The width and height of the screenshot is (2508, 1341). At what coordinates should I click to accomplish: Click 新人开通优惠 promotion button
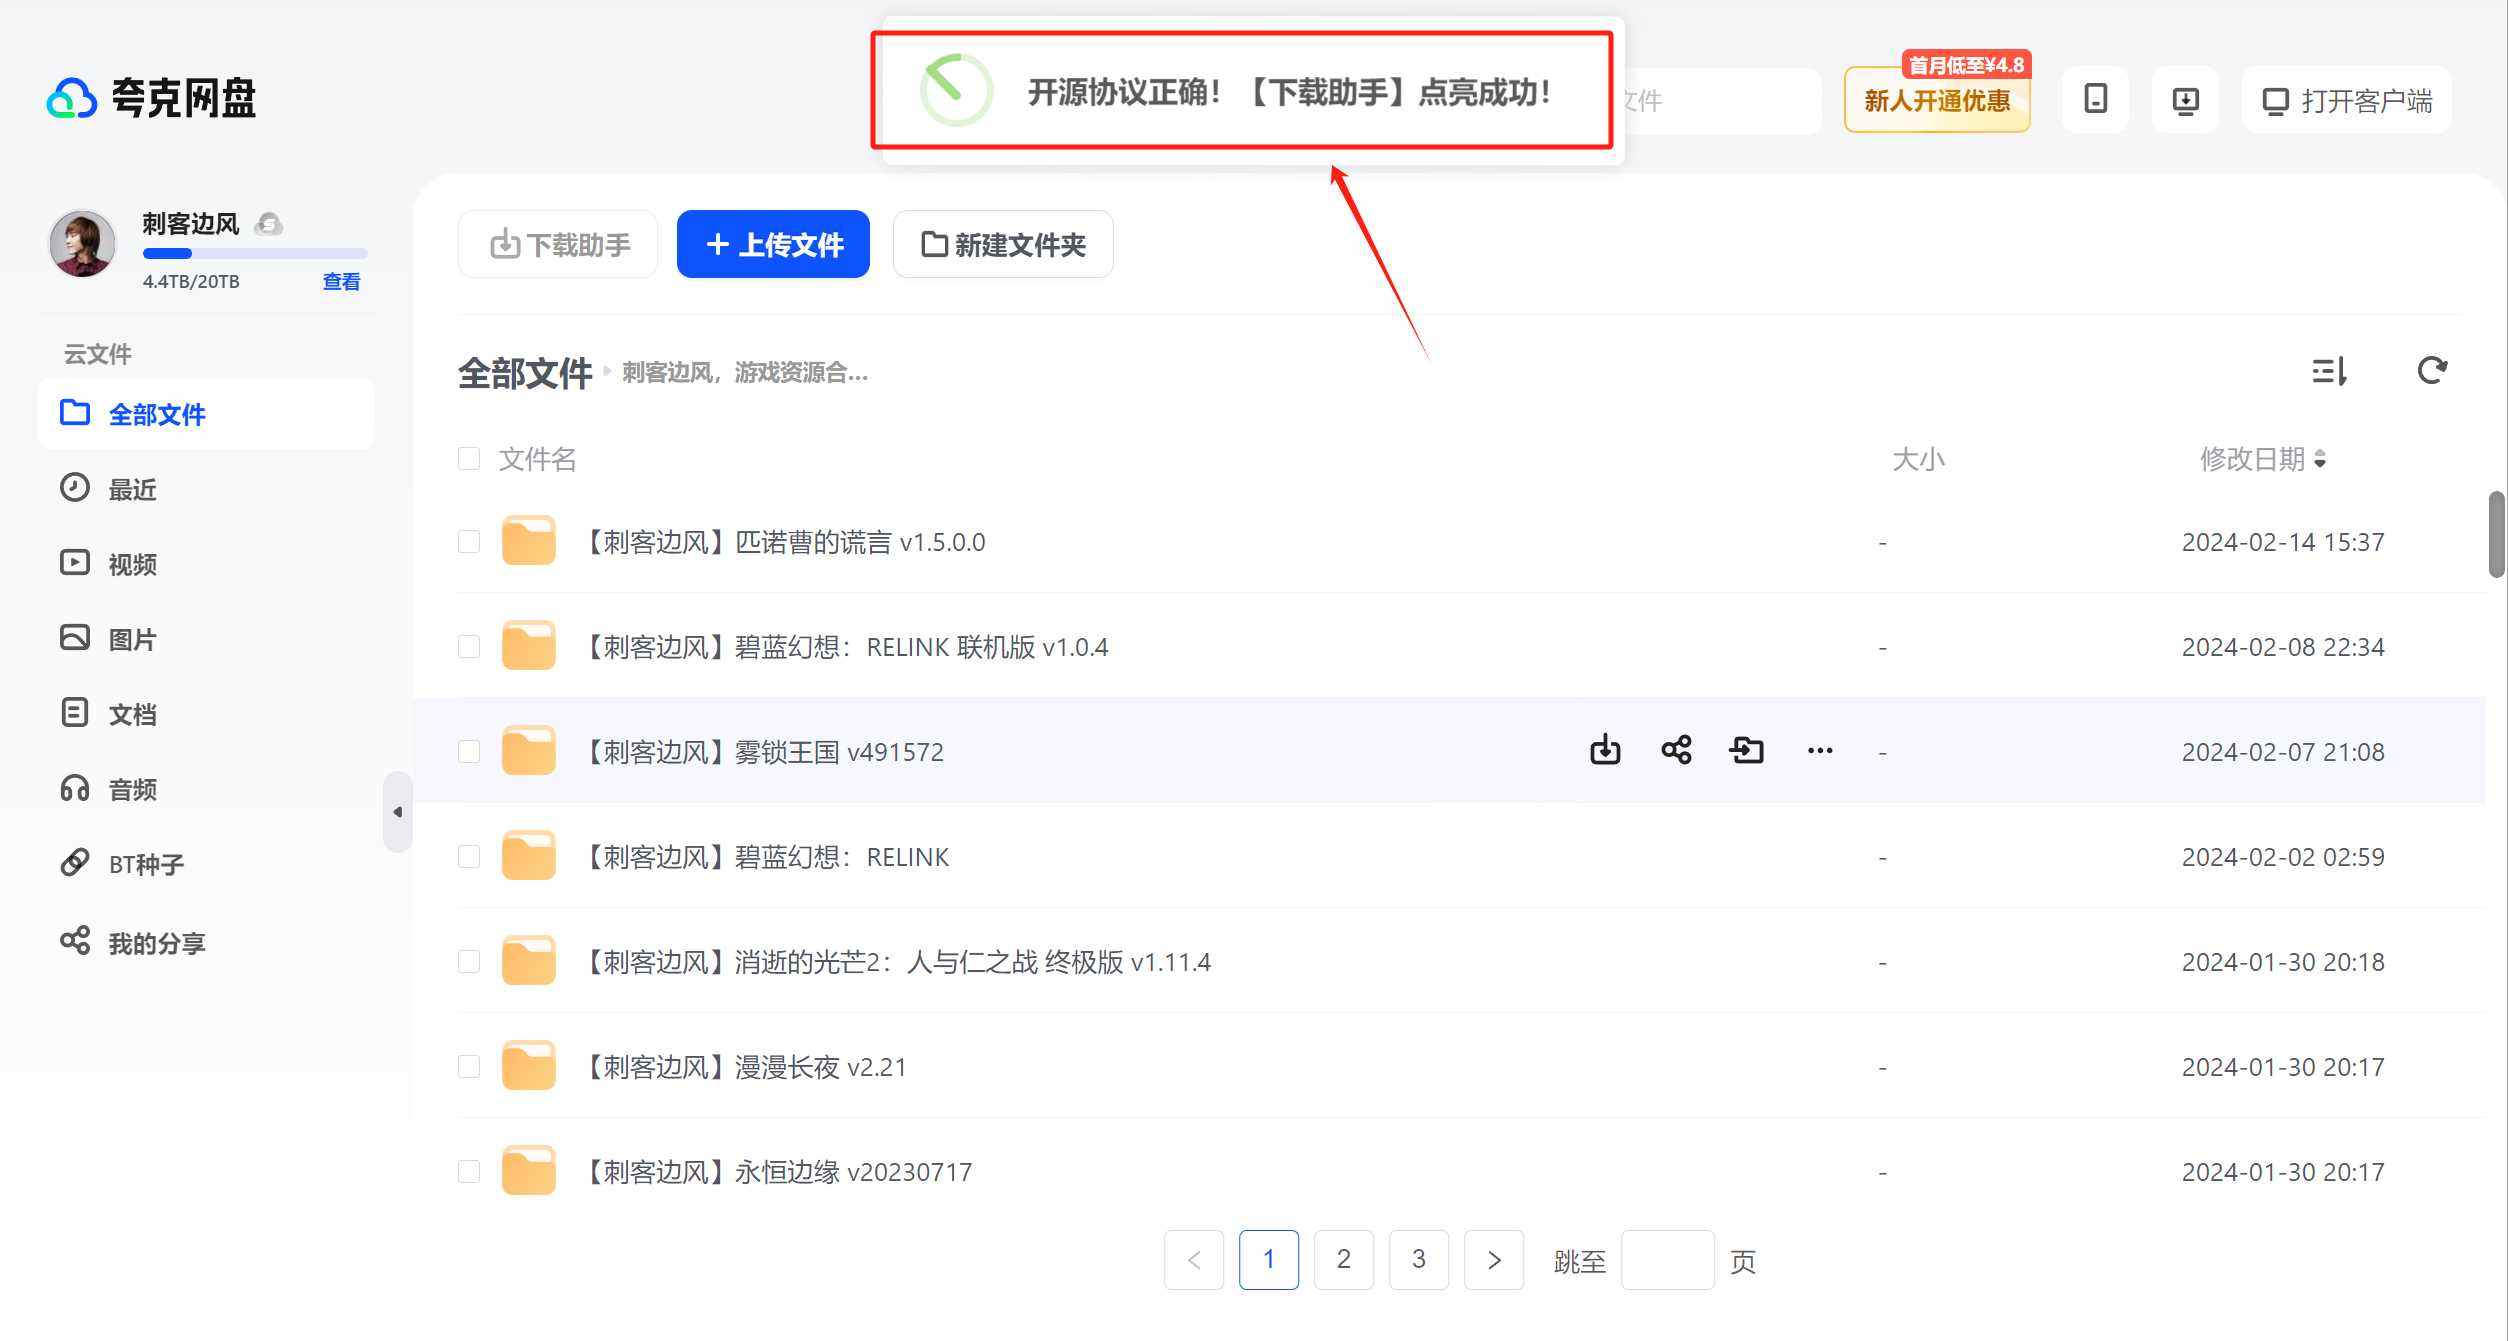pos(1937,100)
